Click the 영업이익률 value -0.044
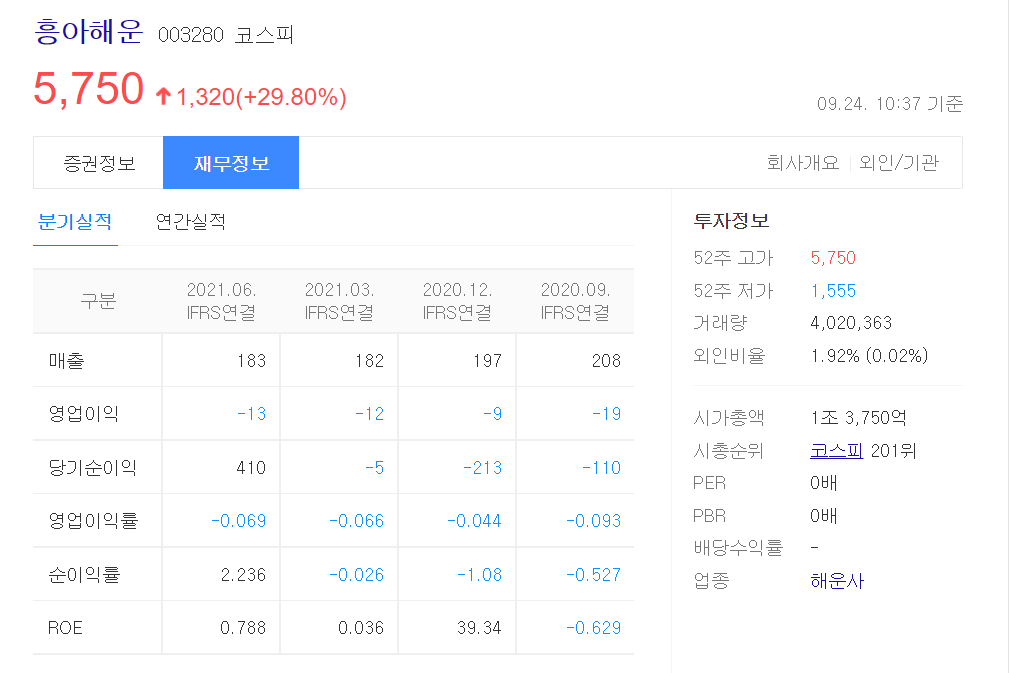Screen dimensions: 1010x673 [474, 520]
